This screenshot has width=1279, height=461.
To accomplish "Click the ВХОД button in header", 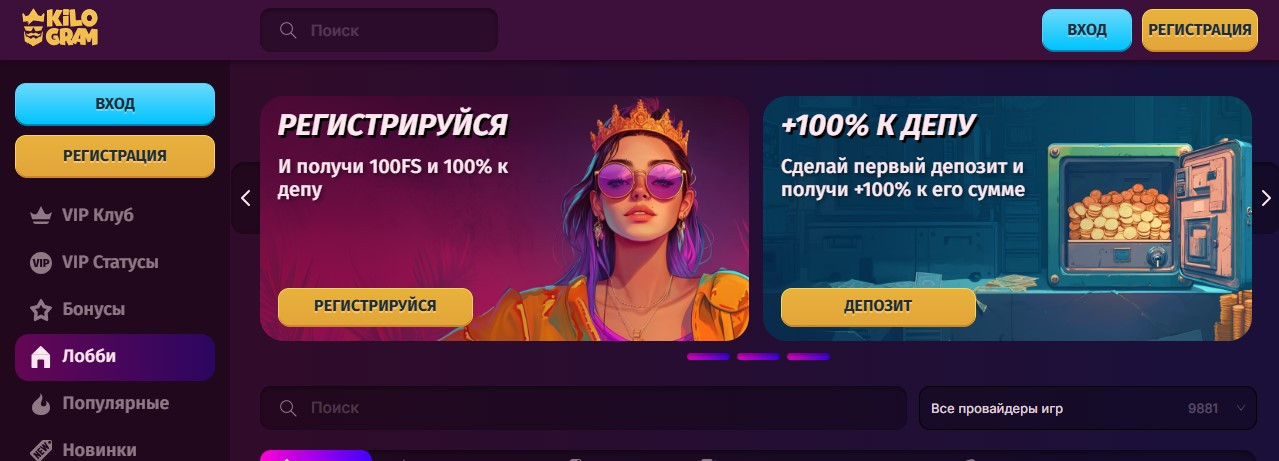I will click(1087, 30).
